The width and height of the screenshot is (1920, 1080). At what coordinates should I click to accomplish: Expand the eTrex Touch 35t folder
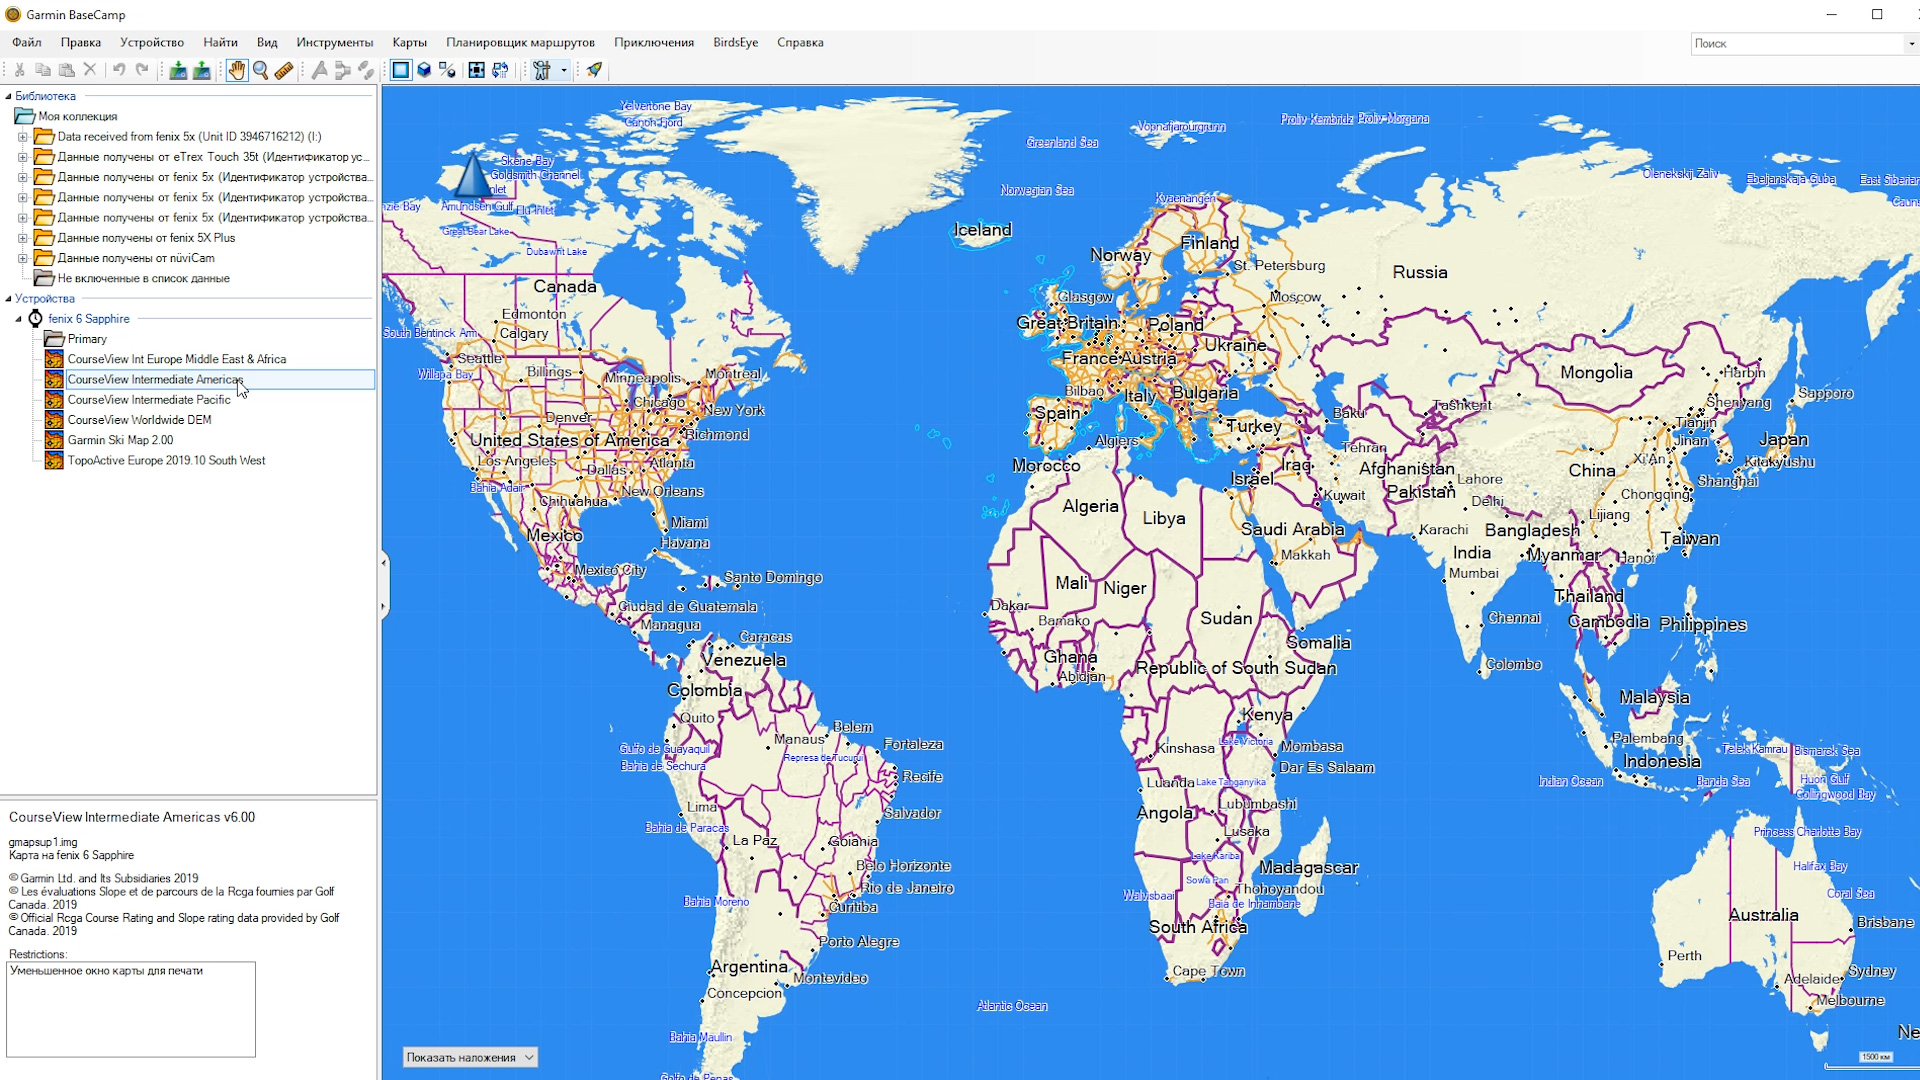pyautogui.click(x=22, y=157)
